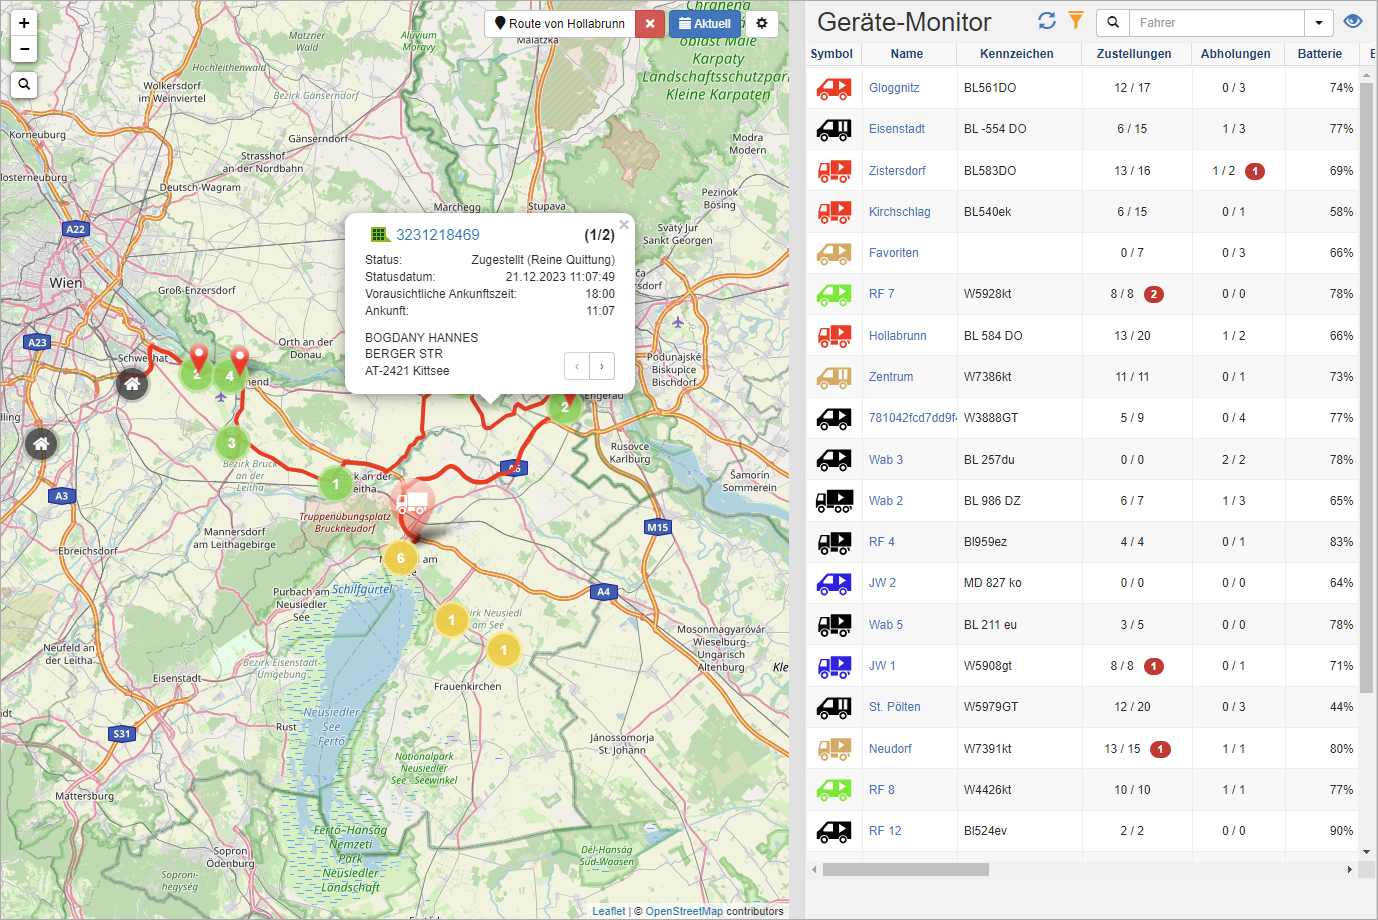Sort by Zustellungen column header

[x=1134, y=54]
